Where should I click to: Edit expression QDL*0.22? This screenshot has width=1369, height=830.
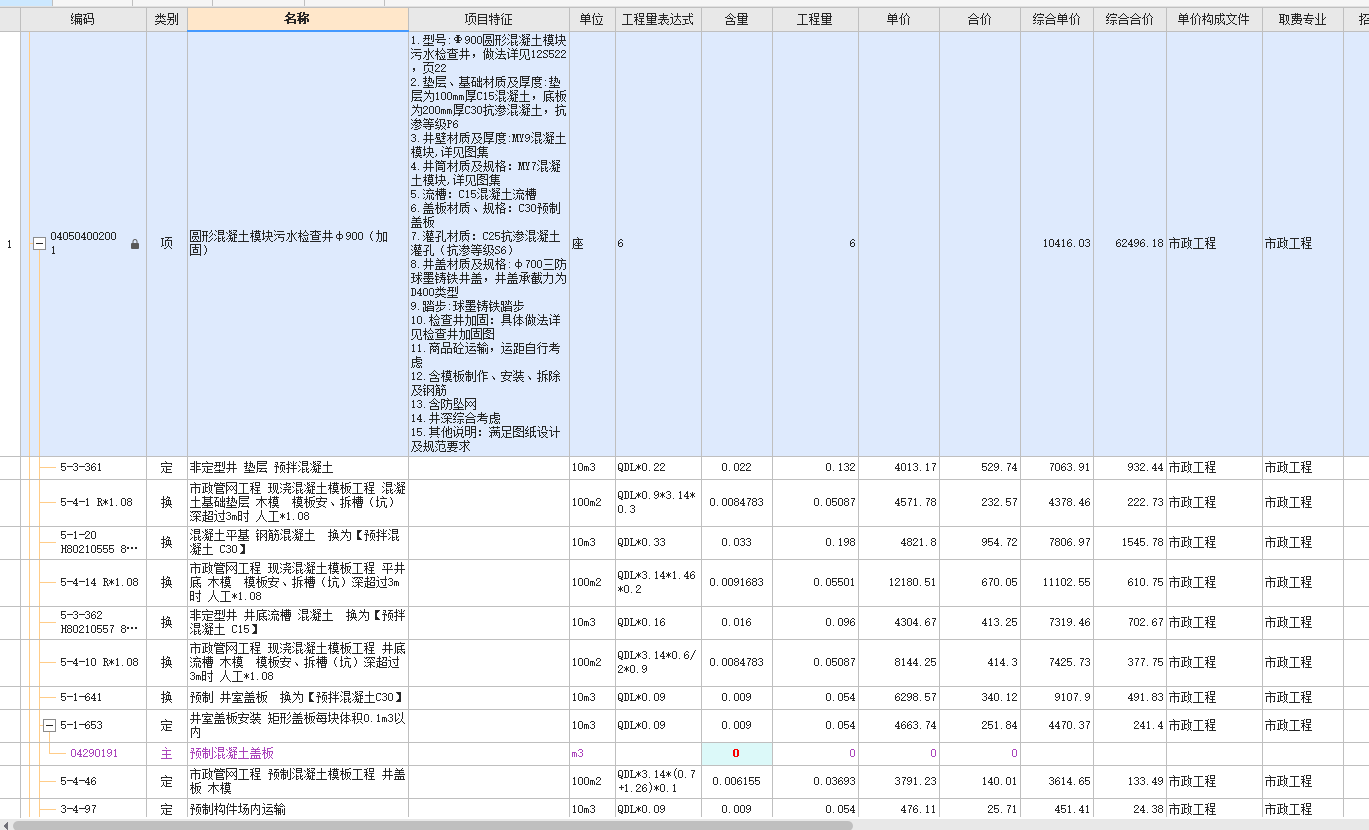tap(658, 467)
